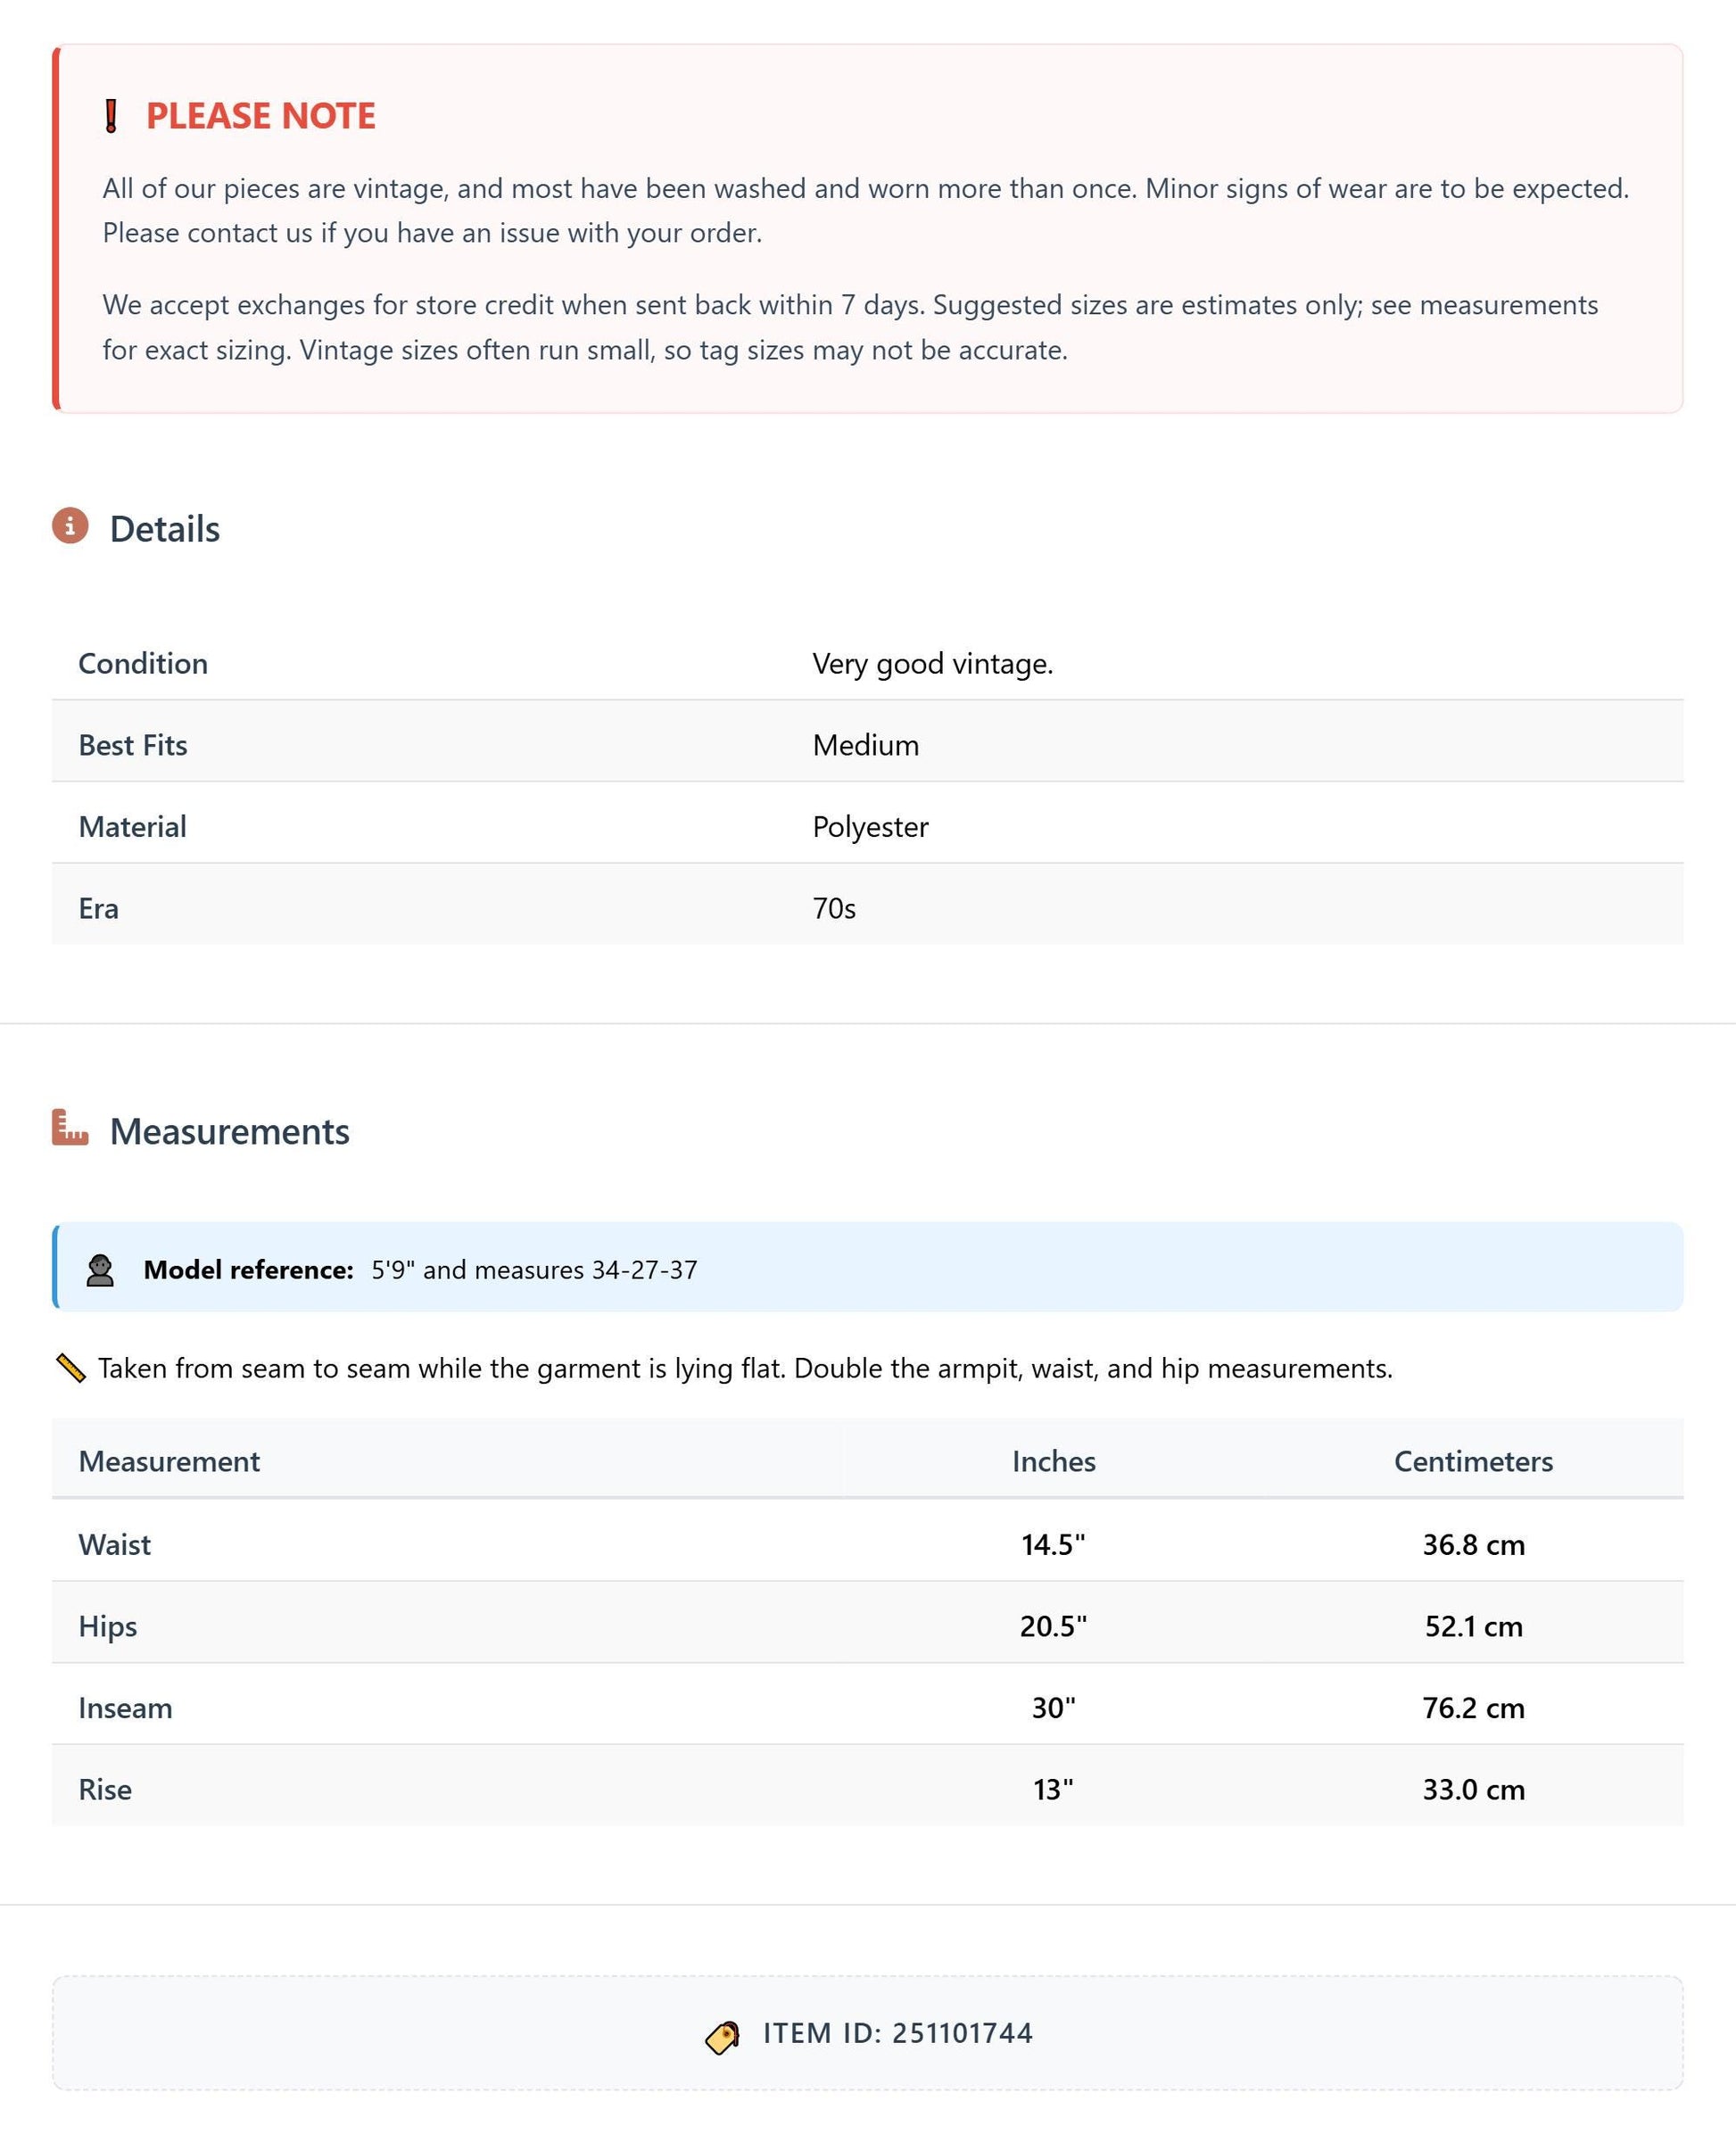Click the Details section heading
The height and width of the screenshot is (2134, 1736).
click(165, 529)
